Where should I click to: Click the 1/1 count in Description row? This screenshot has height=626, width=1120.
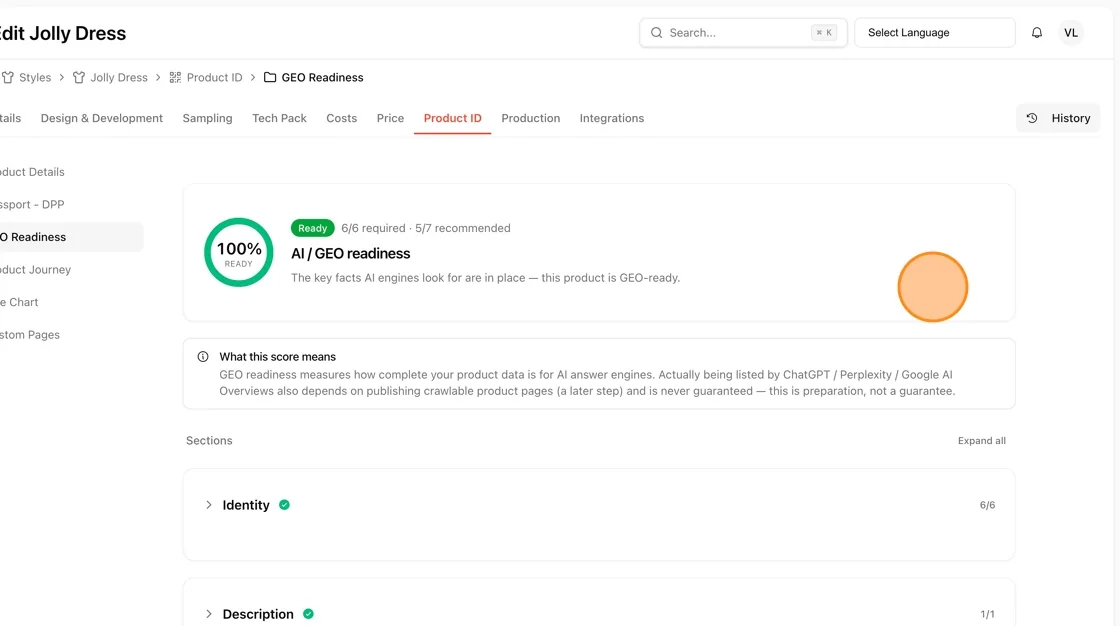pyautogui.click(x=987, y=615)
